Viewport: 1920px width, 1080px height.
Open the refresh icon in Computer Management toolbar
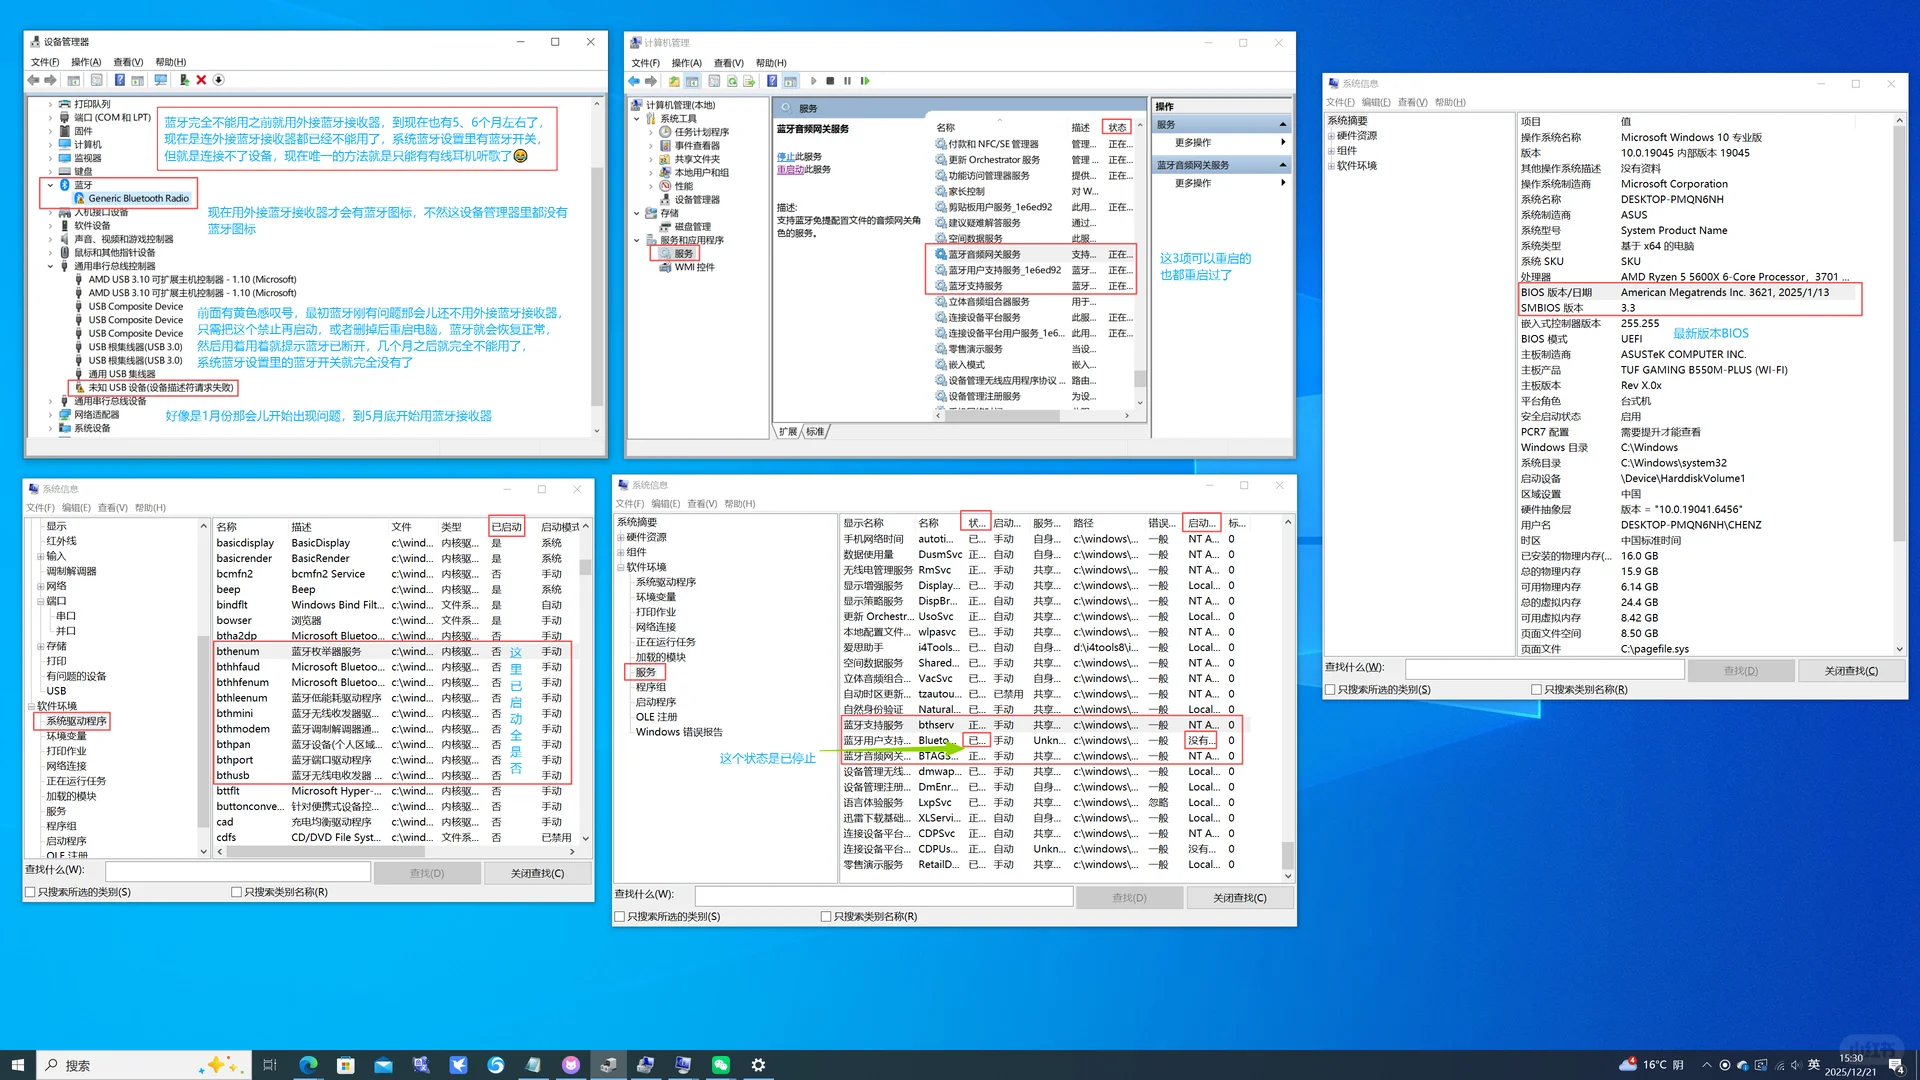pos(733,81)
